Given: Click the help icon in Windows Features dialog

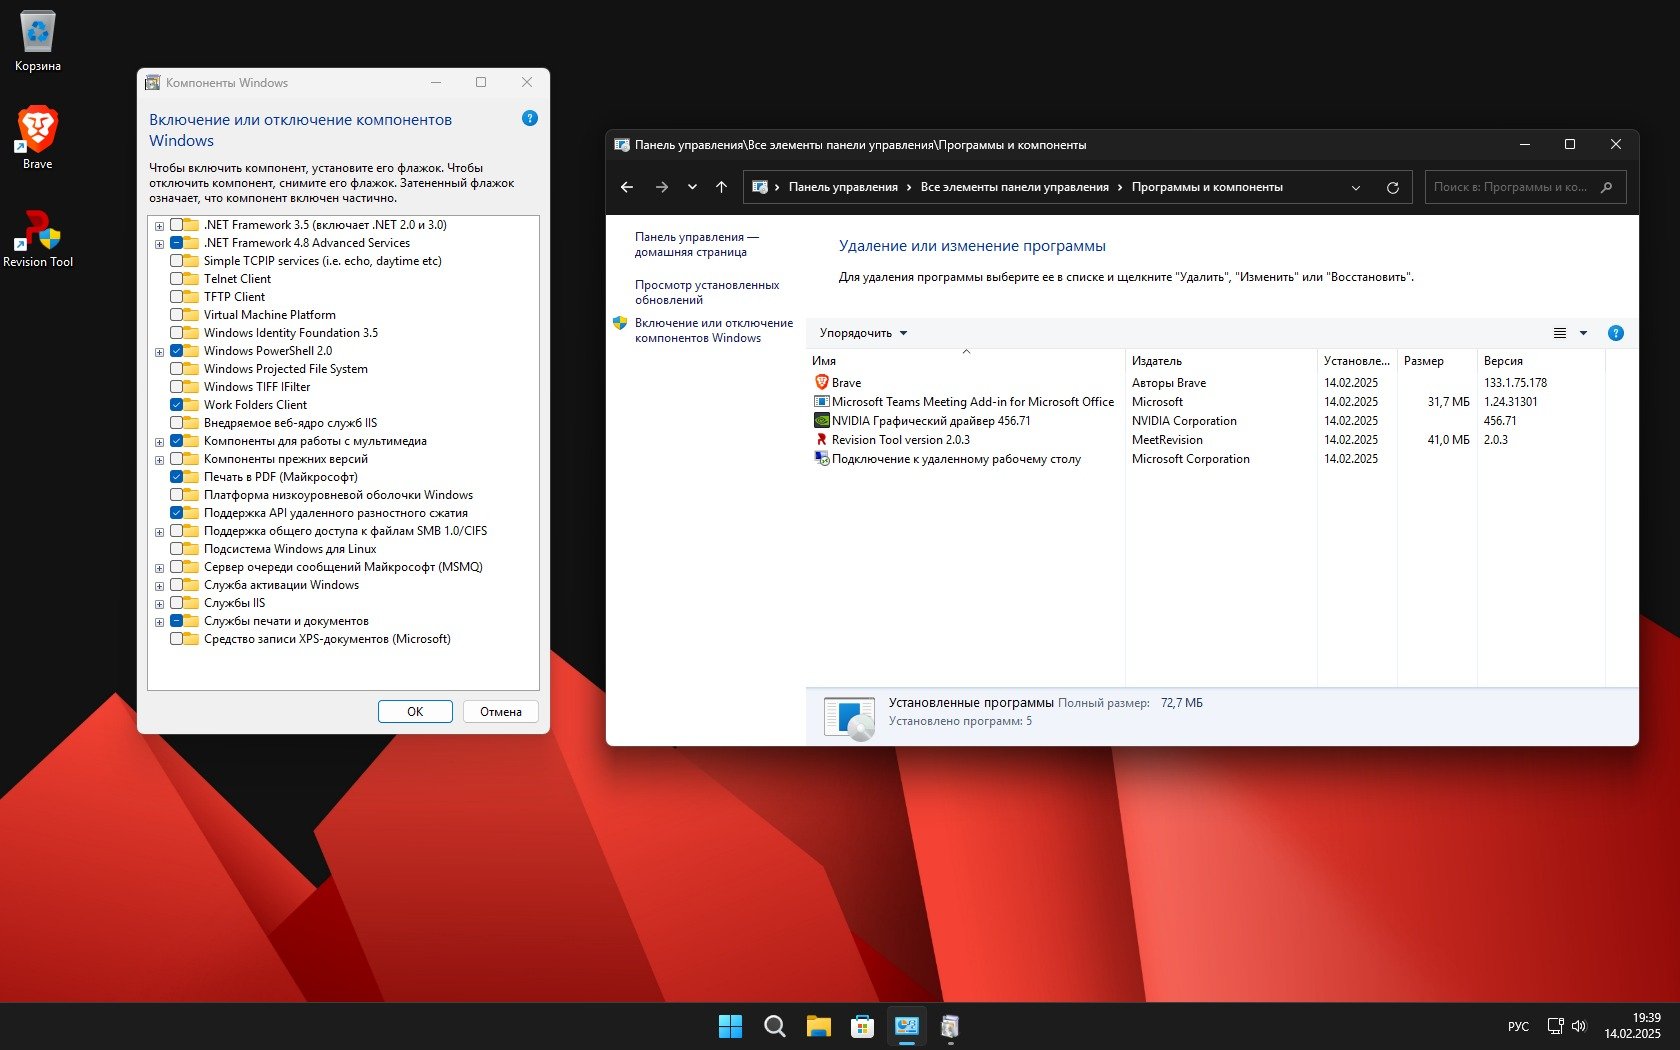Looking at the screenshot, I should click(x=530, y=118).
